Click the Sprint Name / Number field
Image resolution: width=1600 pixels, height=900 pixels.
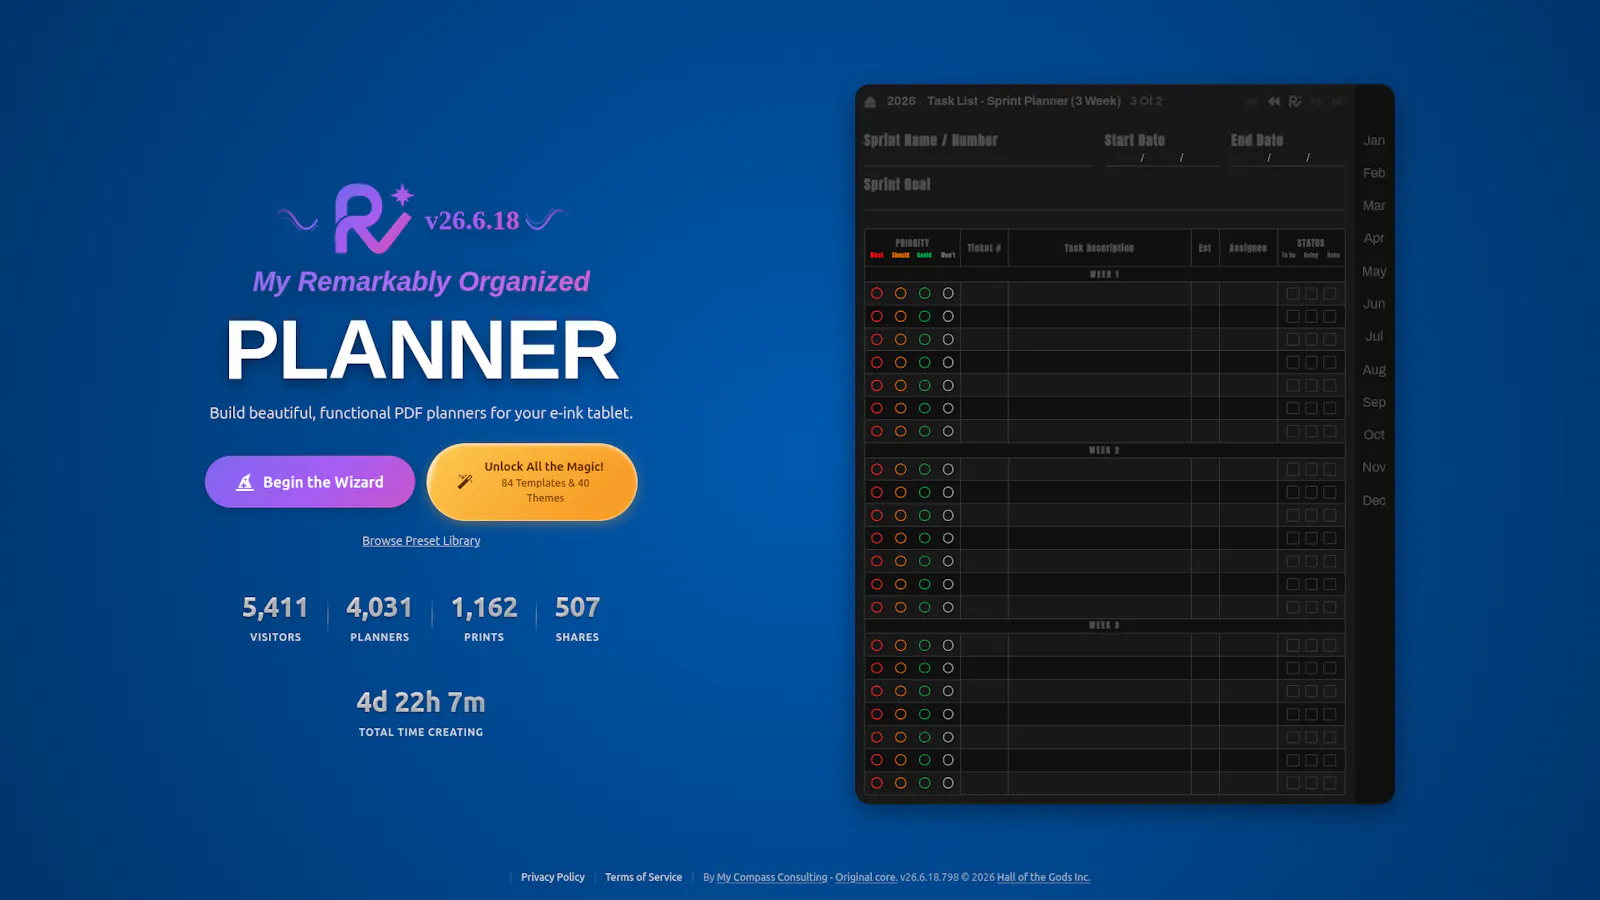coord(977,149)
